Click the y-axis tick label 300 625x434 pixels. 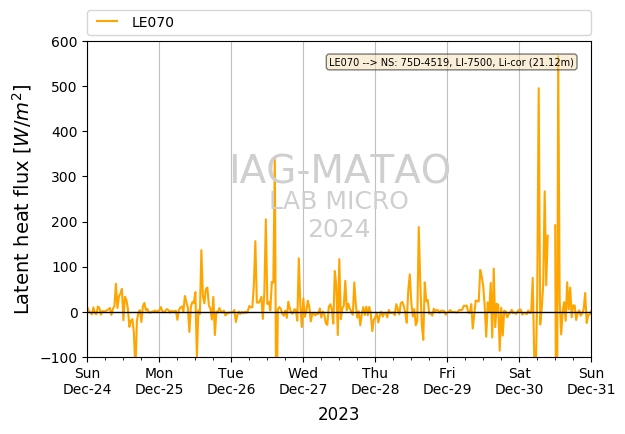coord(64,177)
